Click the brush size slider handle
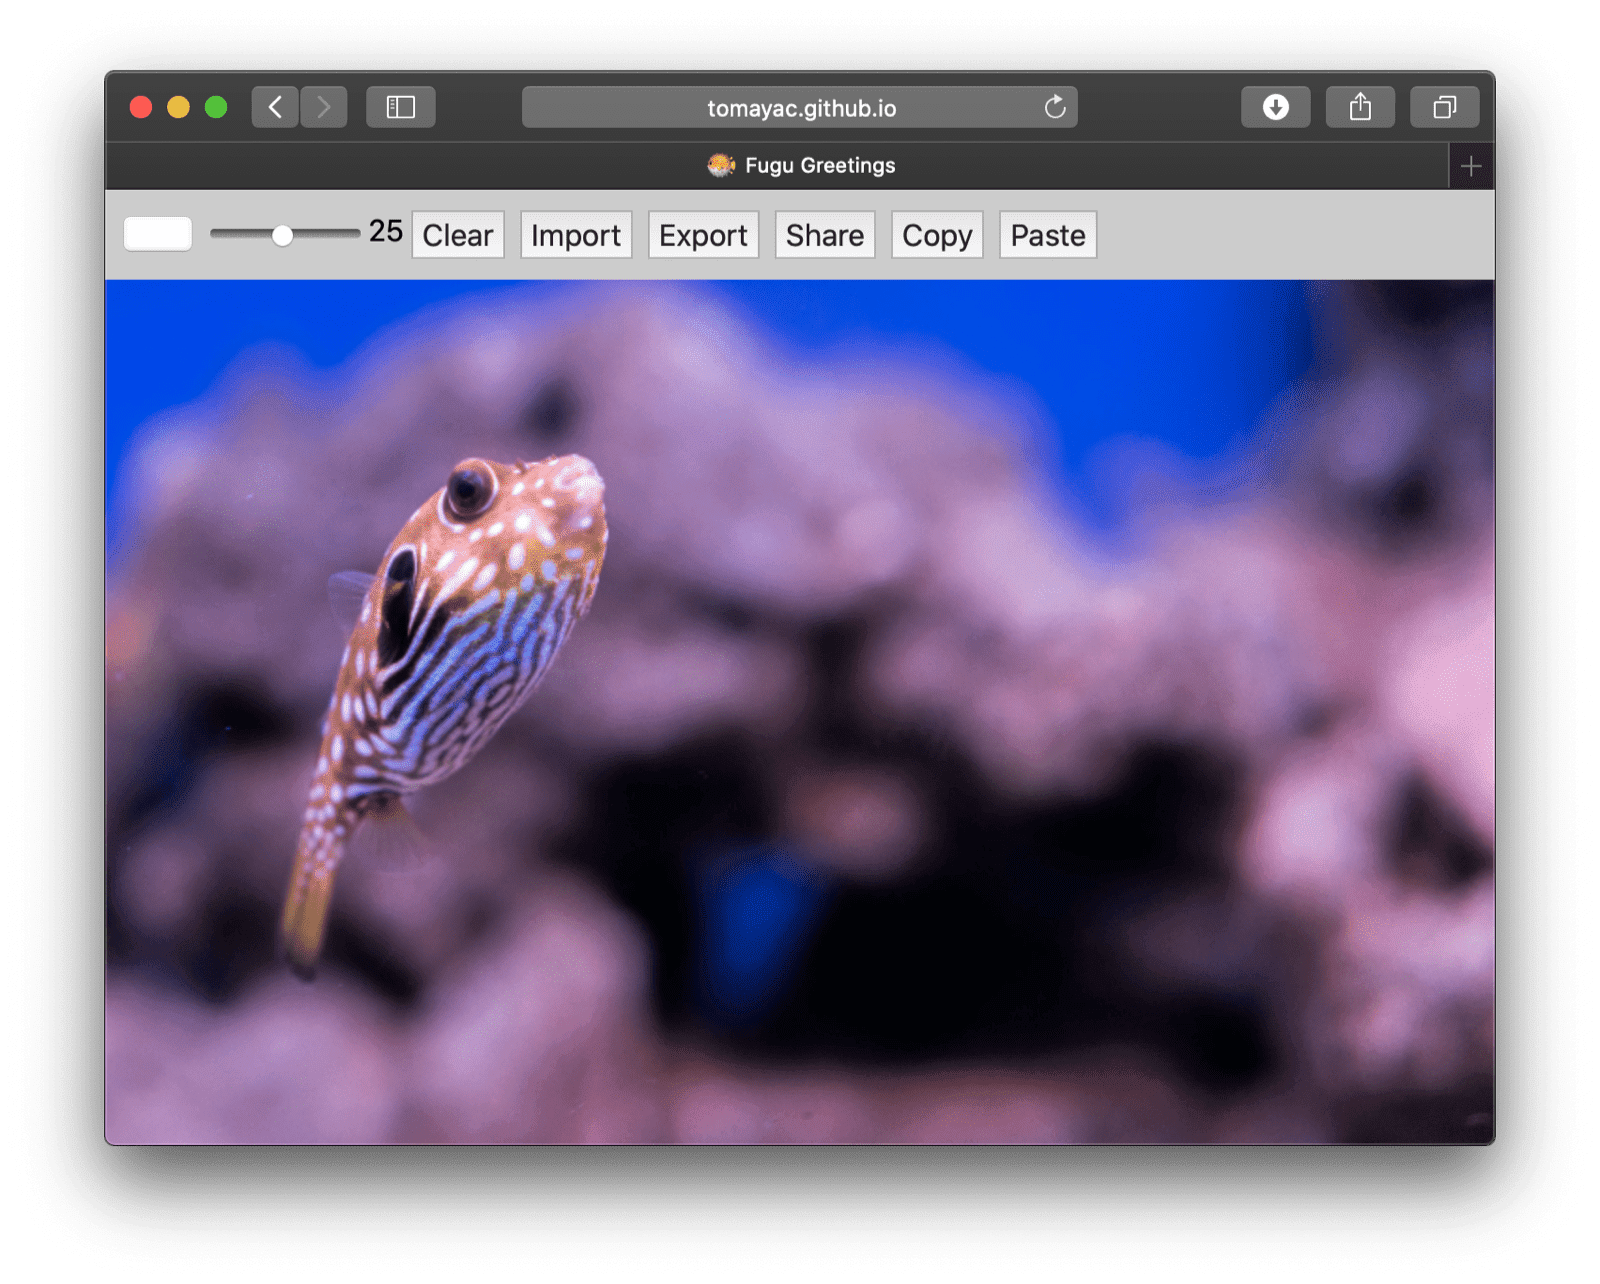 pos(283,235)
